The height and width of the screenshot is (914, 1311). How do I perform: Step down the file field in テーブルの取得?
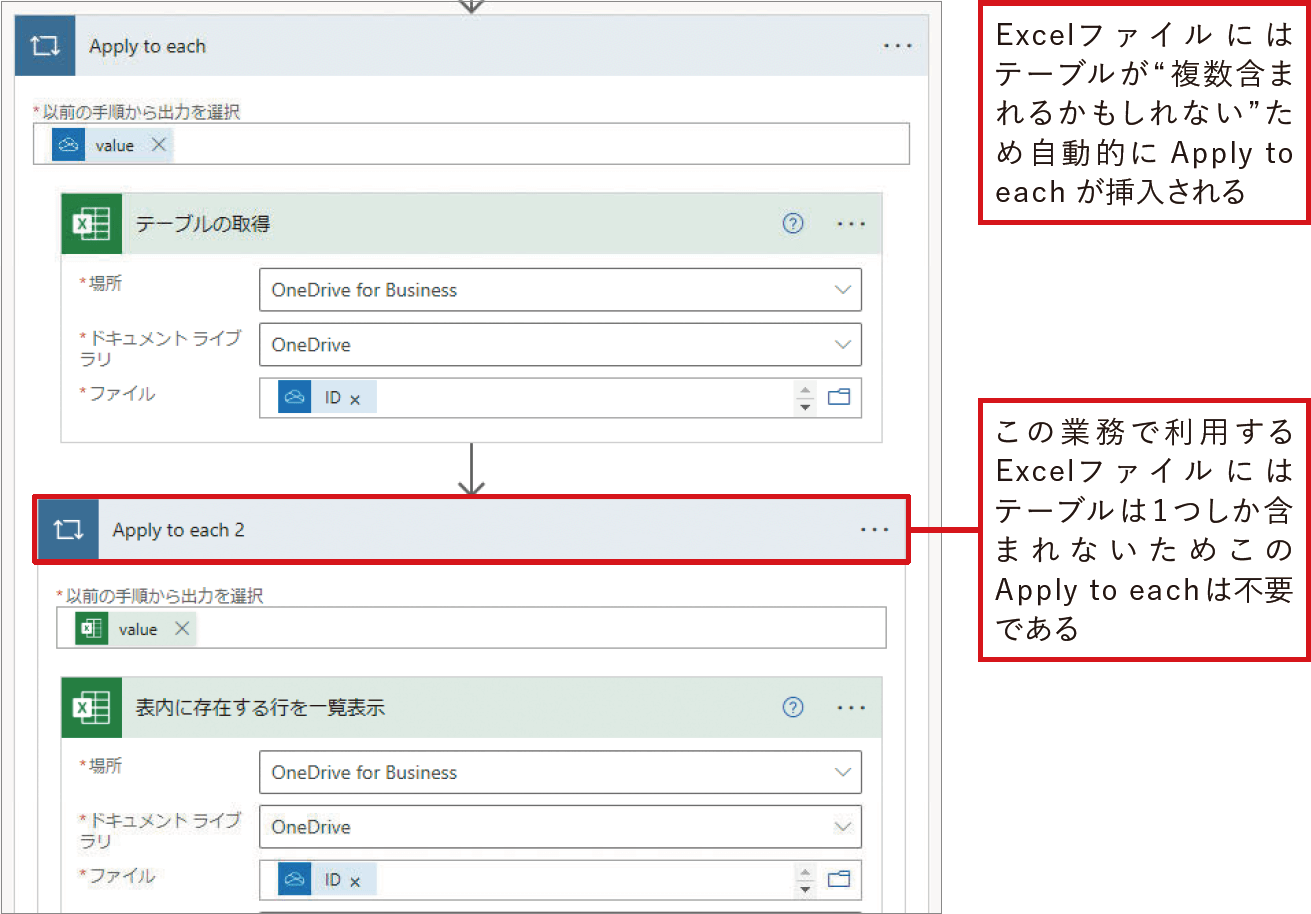coord(805,407)
